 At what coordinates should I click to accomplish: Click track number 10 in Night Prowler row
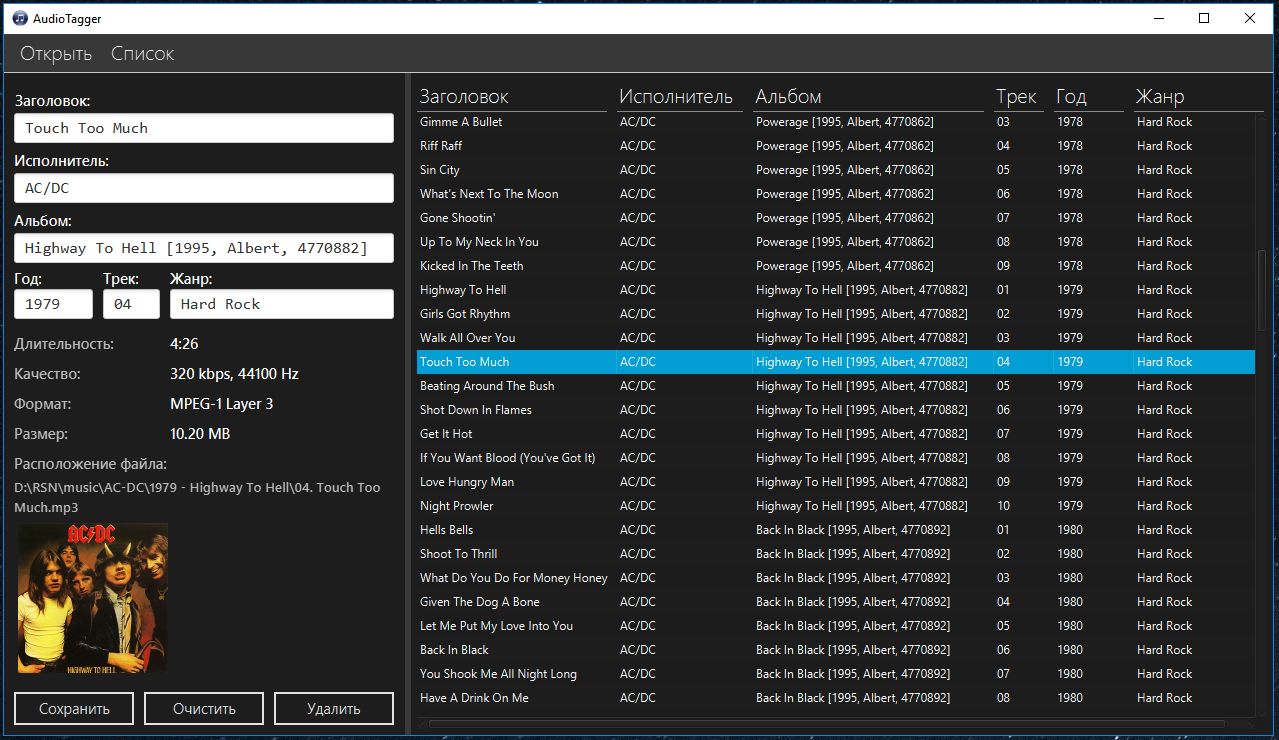(x=1004, y=506)
